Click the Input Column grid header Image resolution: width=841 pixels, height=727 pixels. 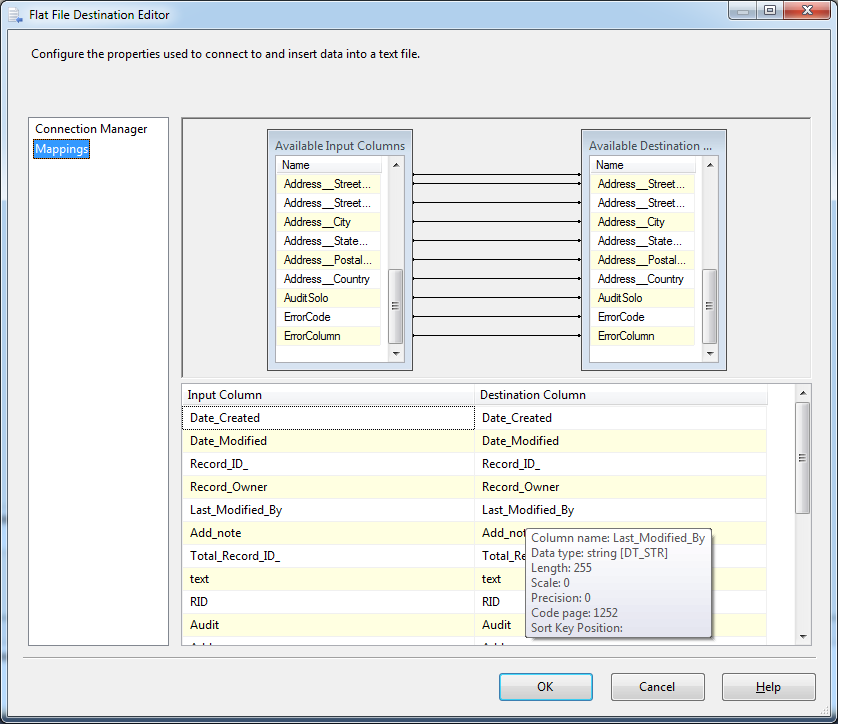tap(329, 395)
